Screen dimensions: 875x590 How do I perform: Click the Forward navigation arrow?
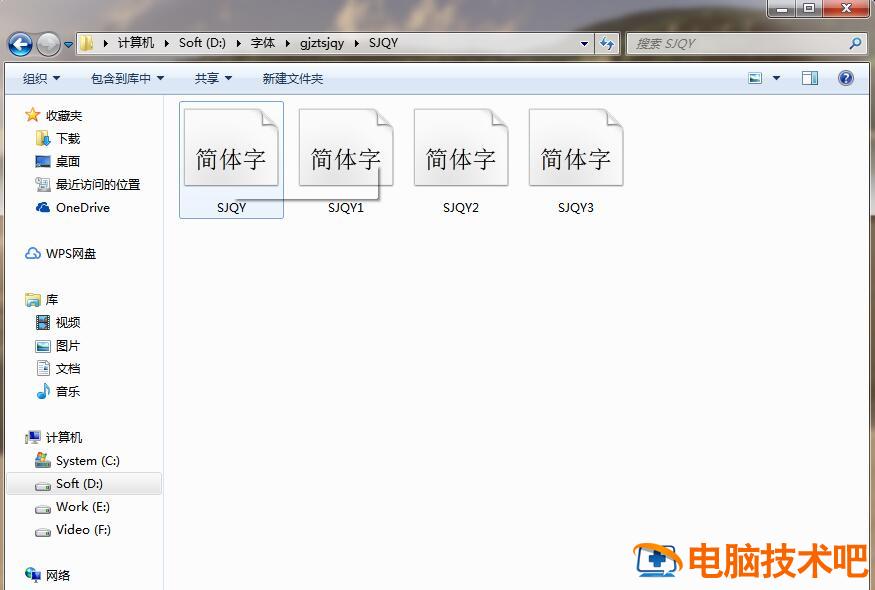coord(48,44)
